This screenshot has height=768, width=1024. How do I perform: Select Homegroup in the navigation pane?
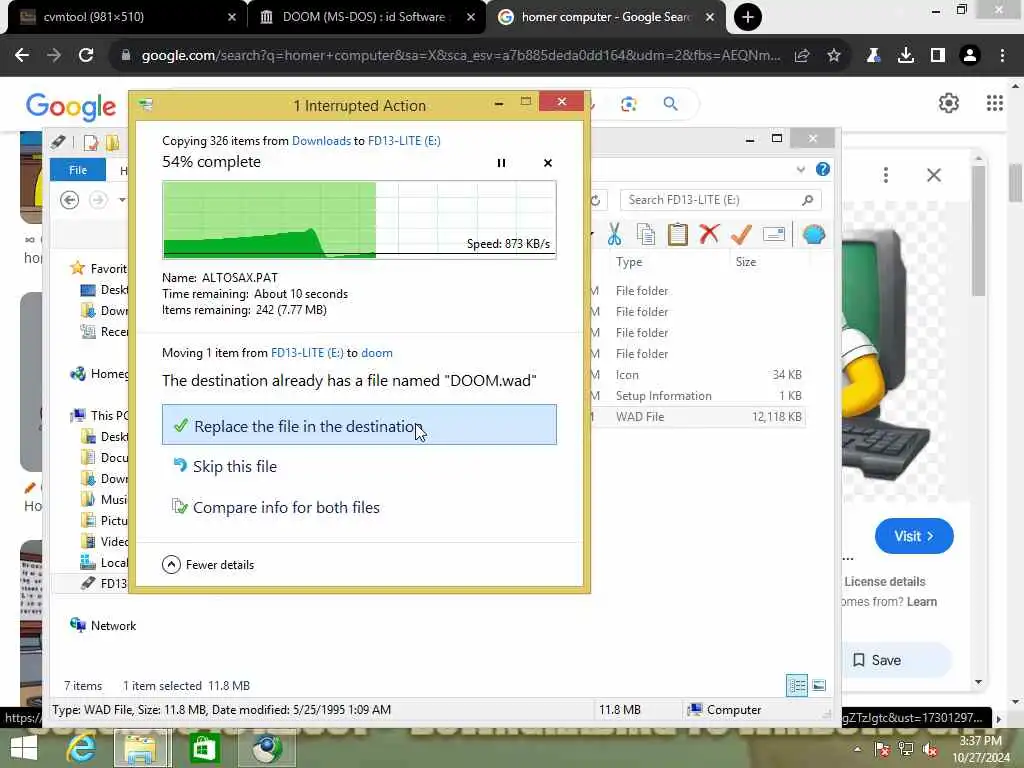[99, 374]
